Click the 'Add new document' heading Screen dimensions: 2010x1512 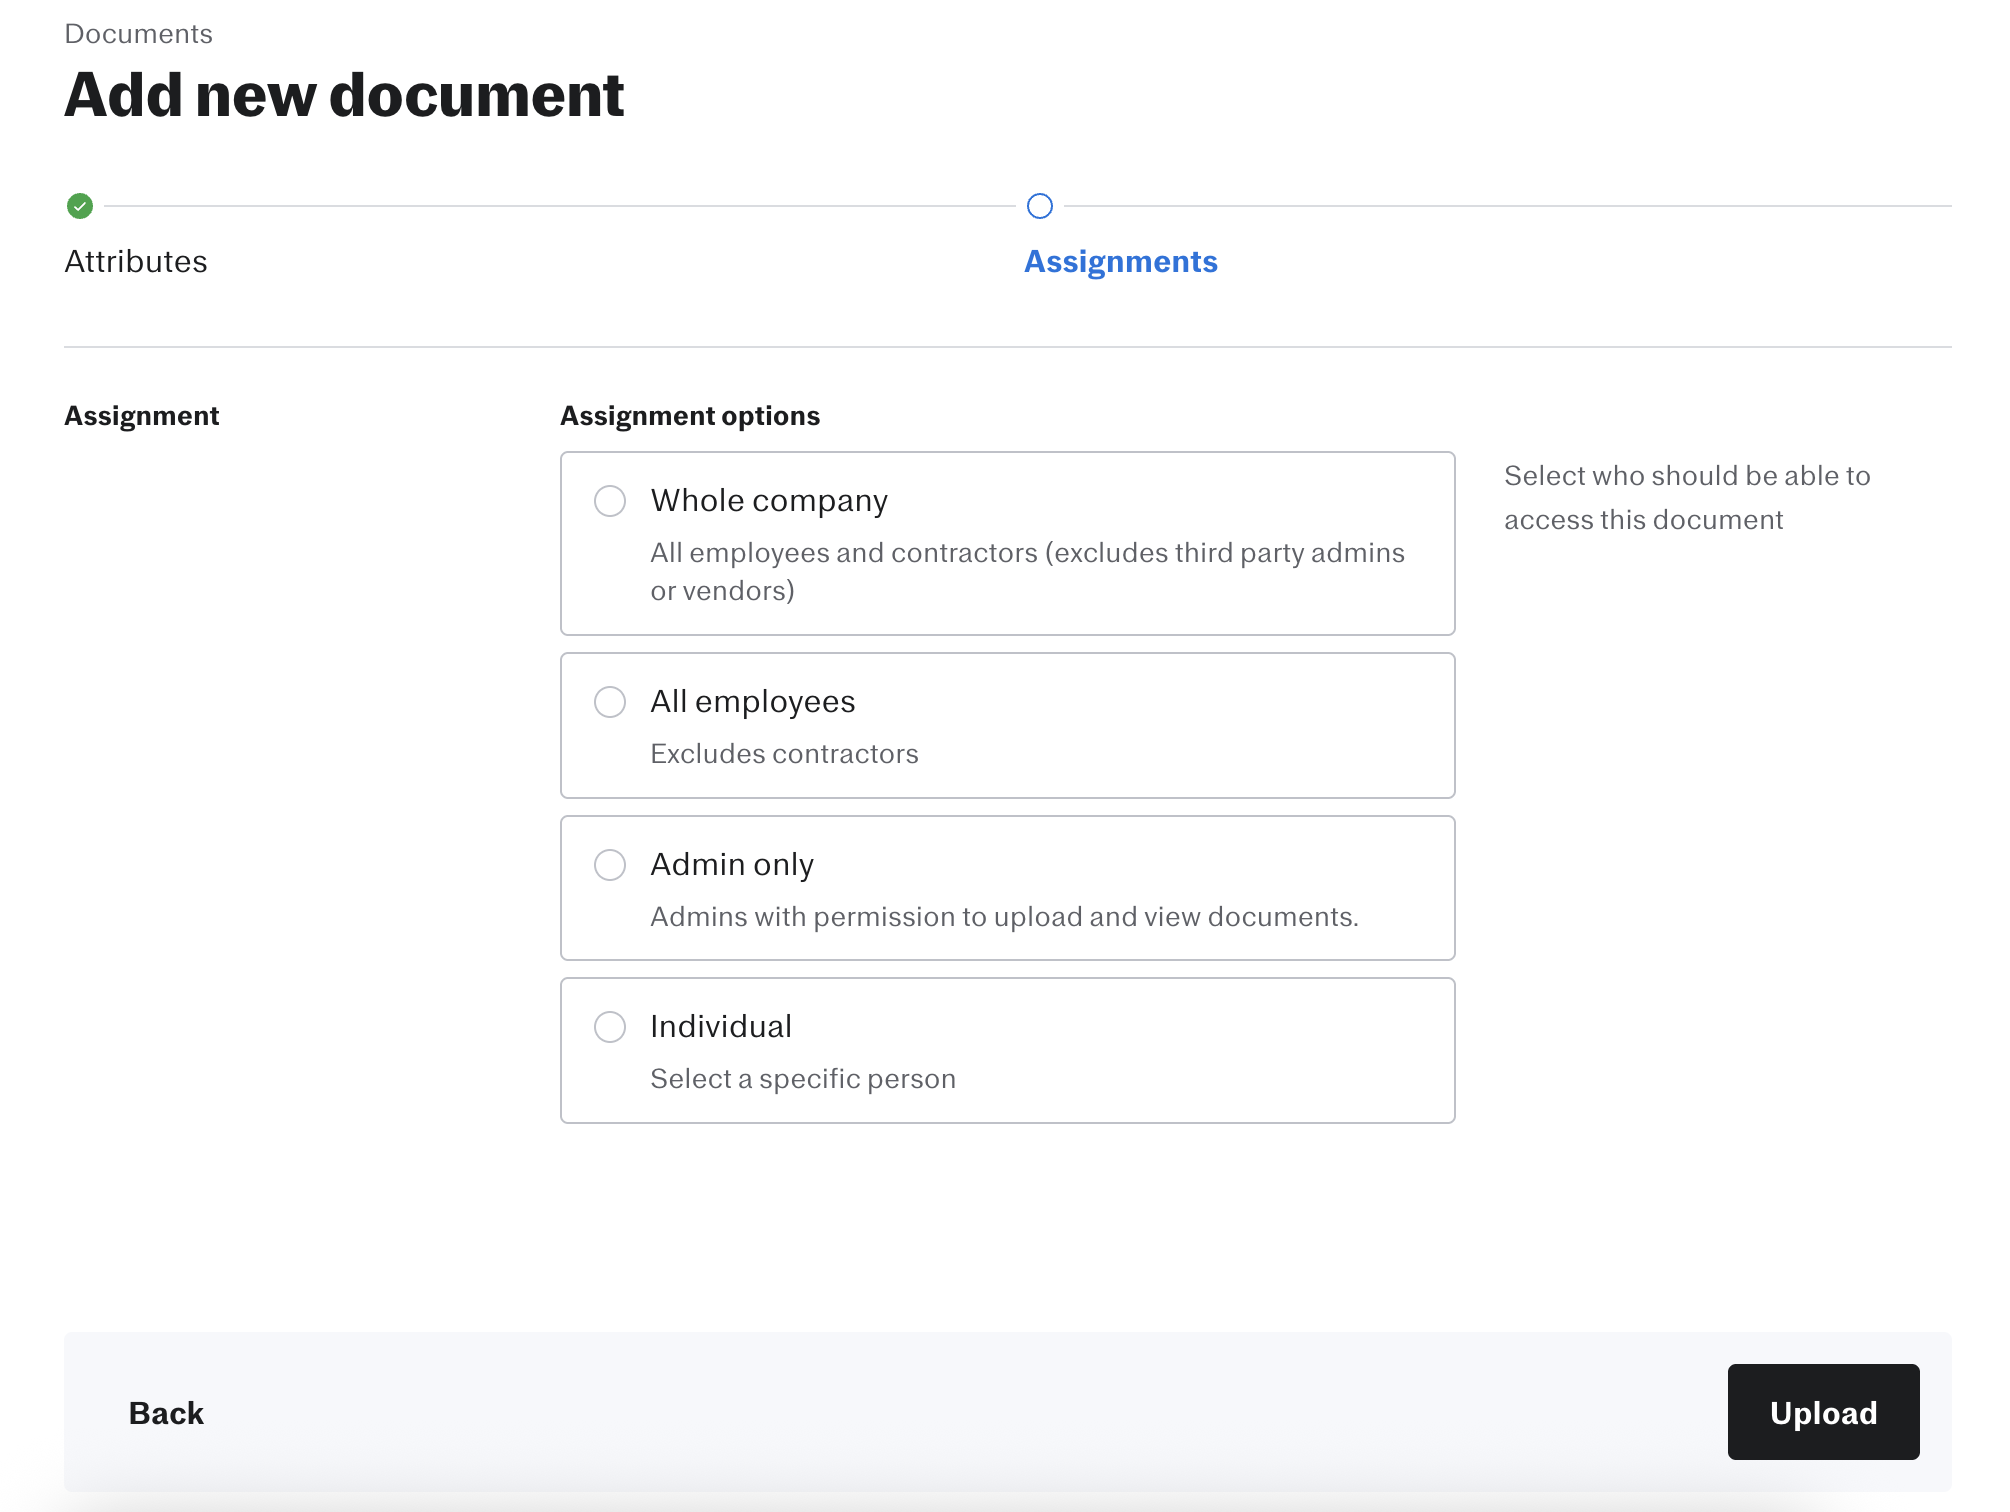pyautogui.click(x=344, y=96)
